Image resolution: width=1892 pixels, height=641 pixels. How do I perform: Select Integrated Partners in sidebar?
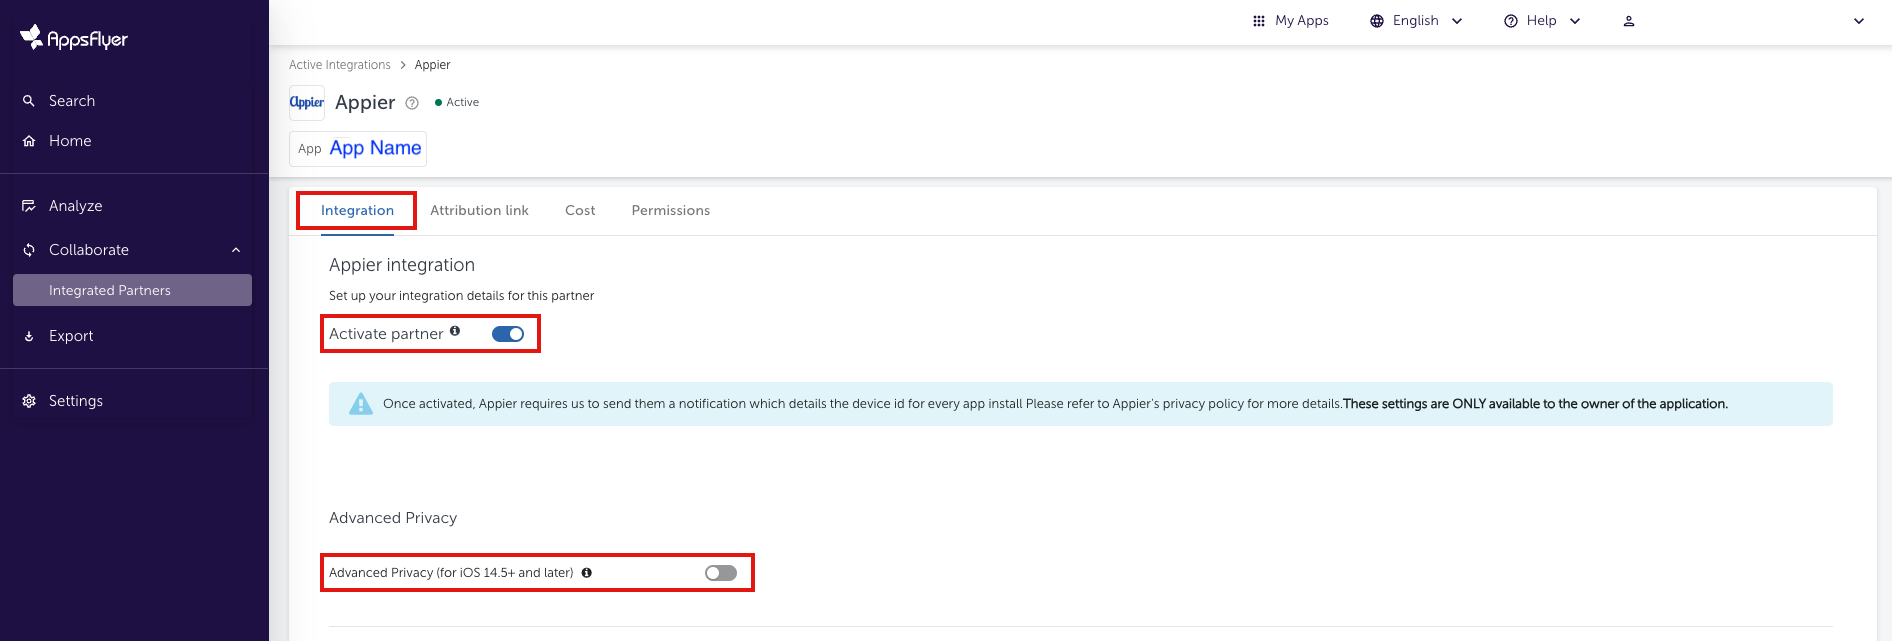pyautogui.click(x=132, y=290)
